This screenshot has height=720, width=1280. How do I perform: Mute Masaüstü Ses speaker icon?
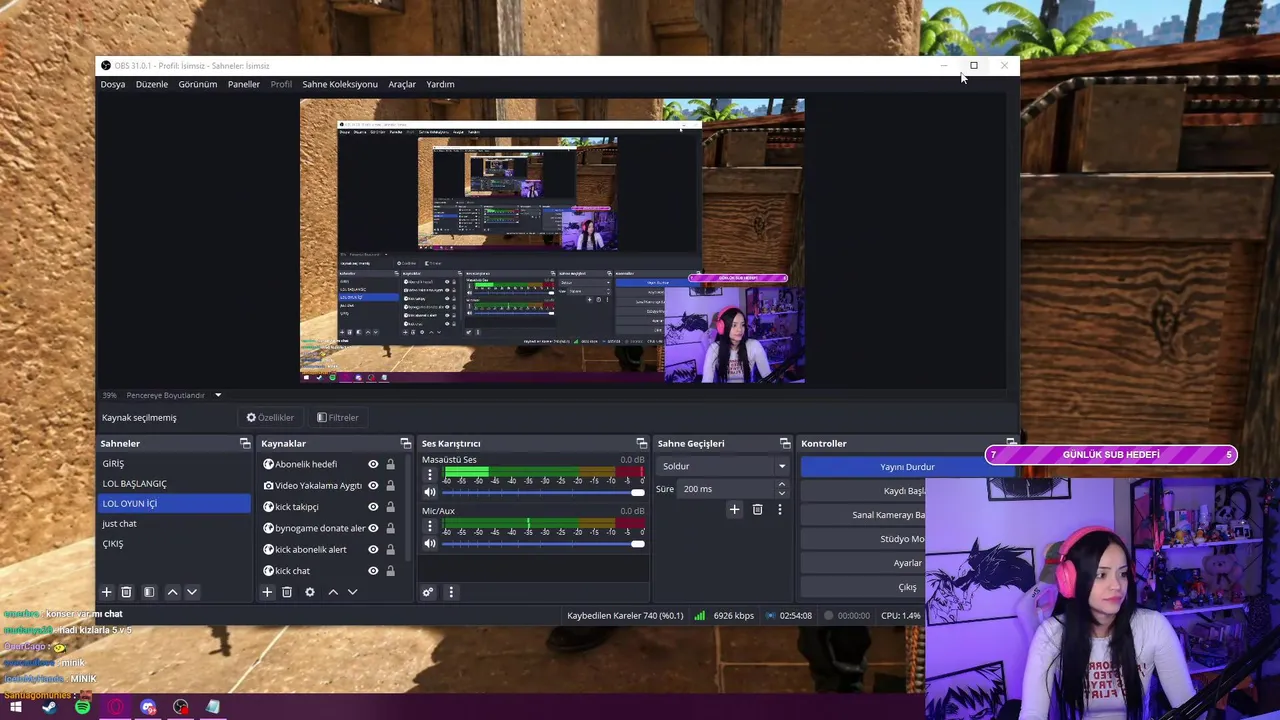pyautogui.click(x=430, y=492)
